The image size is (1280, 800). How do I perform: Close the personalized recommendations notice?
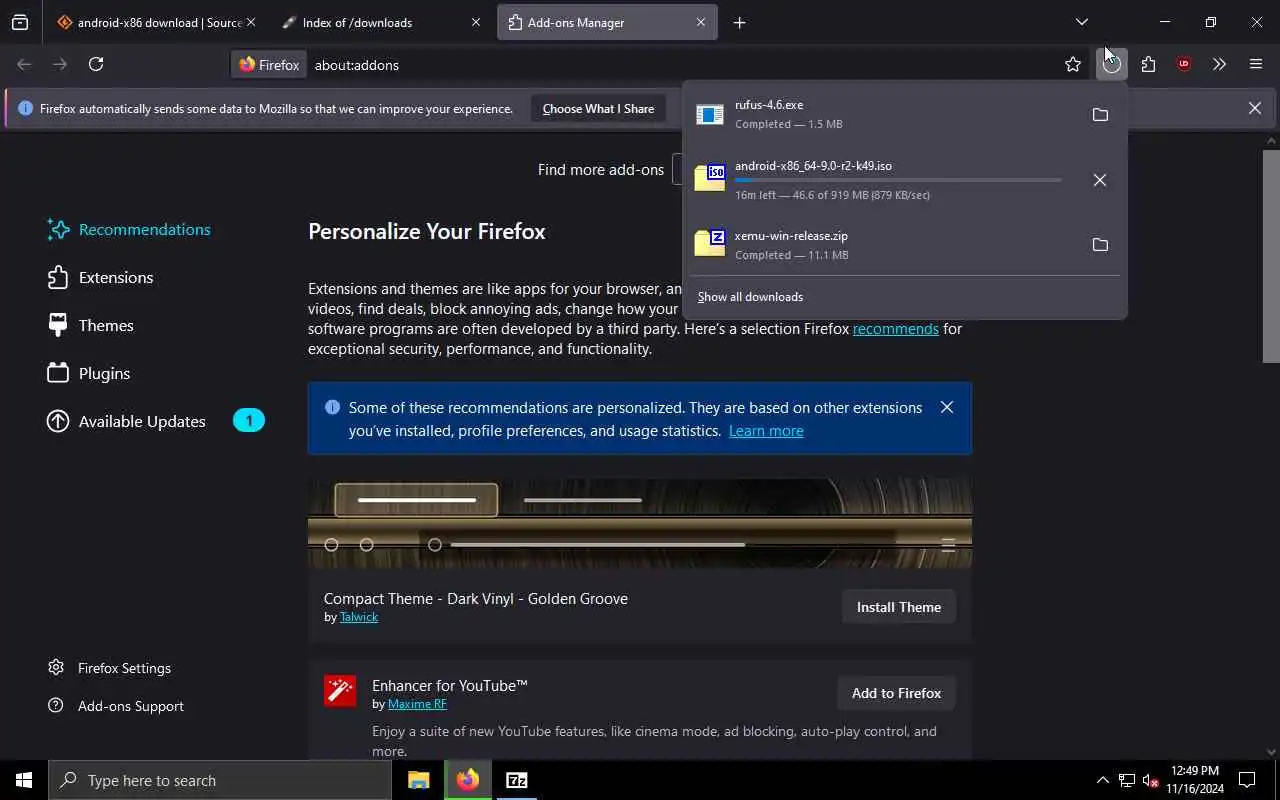click(x=946, y=407)
